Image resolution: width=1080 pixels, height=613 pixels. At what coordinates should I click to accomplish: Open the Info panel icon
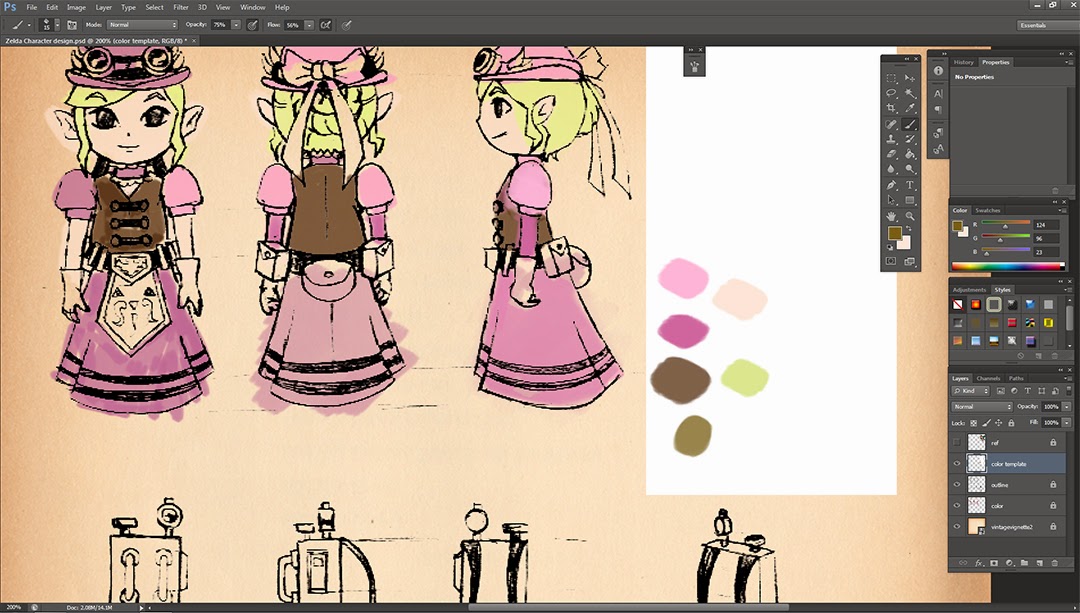point(938,70)
